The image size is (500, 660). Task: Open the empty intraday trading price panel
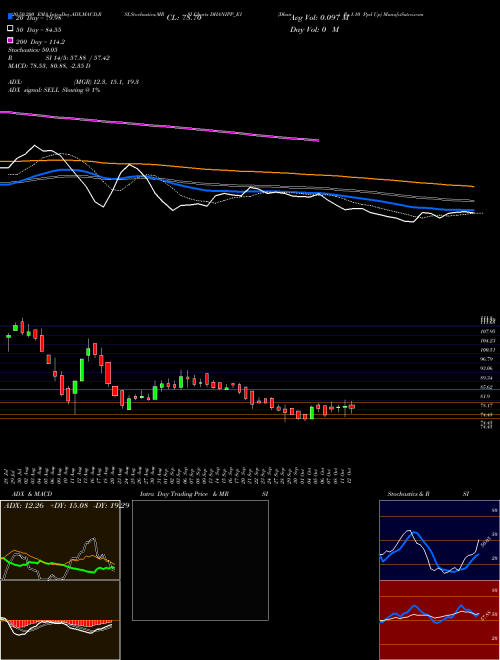click(x=200, y=560)
